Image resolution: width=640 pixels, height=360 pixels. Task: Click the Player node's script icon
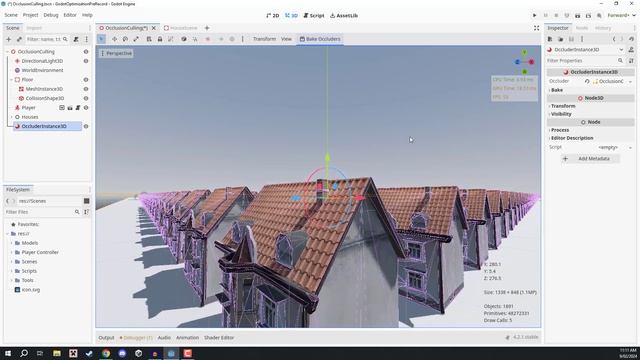78,108
